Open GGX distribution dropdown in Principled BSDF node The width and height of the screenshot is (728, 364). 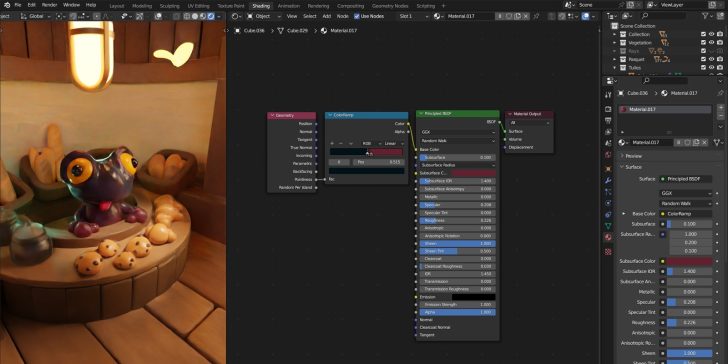tap(457, 132)
